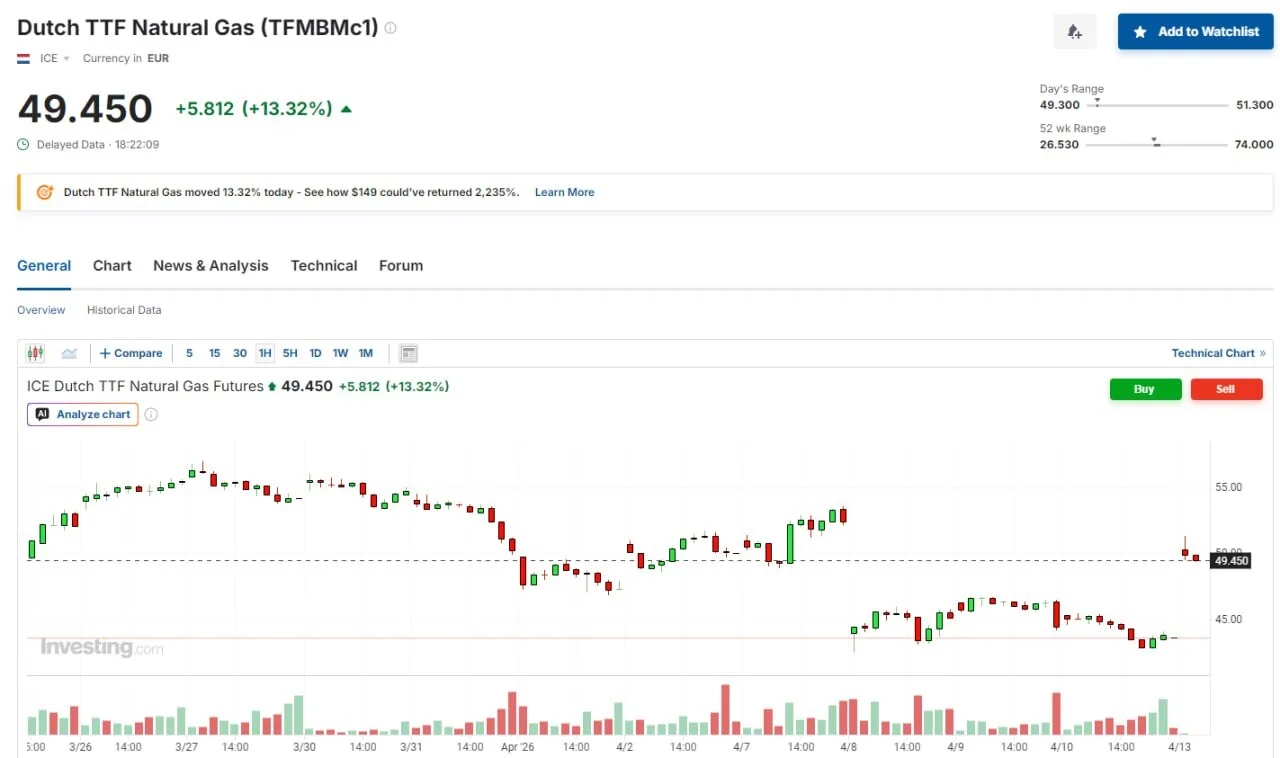
Task: Select the 1M chart interval
Action: tap(366, 353)
